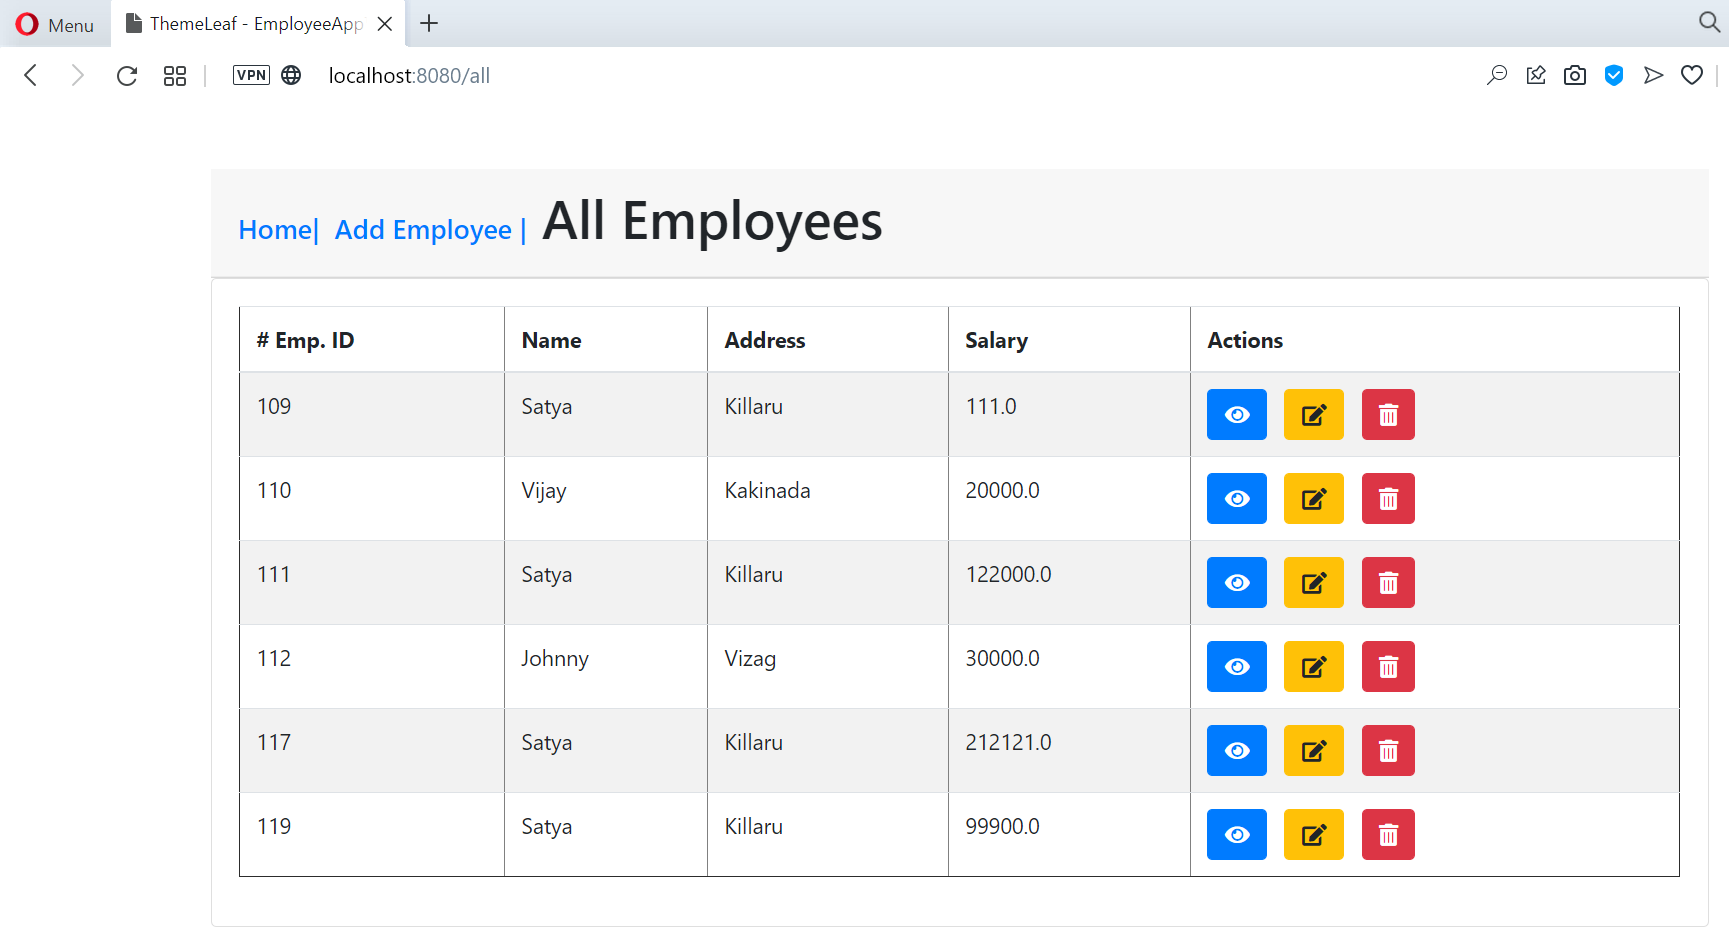The width and height of the screenshot is (1729, 942).
Task: Open the Opera Menu
Action: tap(55, 24)
